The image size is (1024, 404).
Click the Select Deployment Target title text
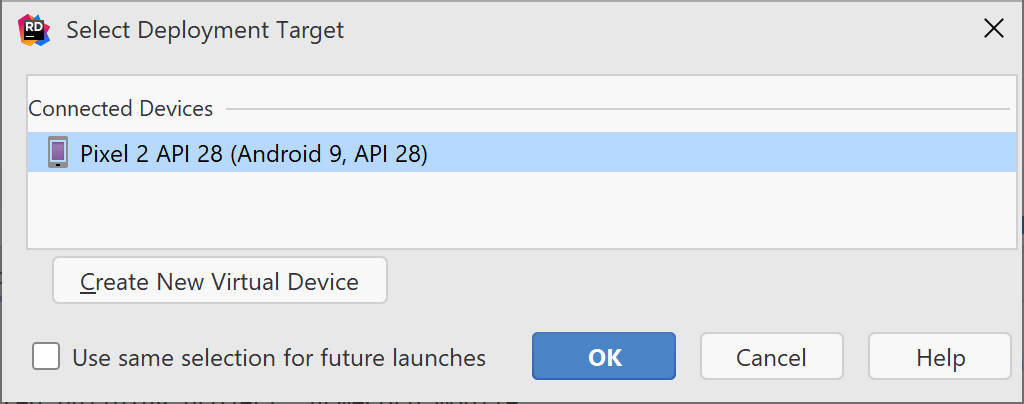(x=205, y=30)
